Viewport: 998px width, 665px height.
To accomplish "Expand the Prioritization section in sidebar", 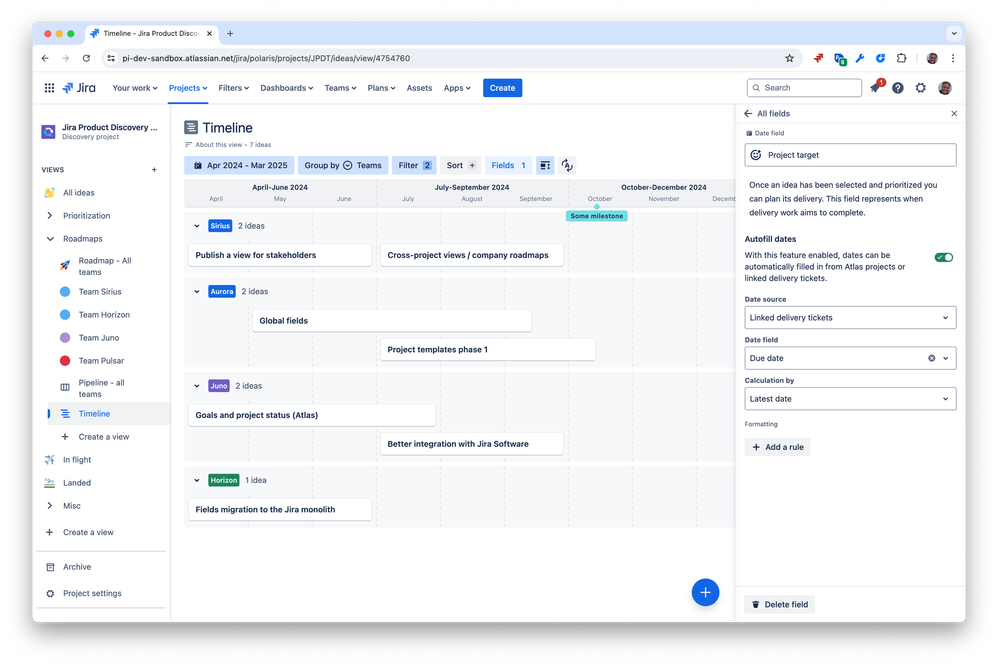I will [50, 216].
